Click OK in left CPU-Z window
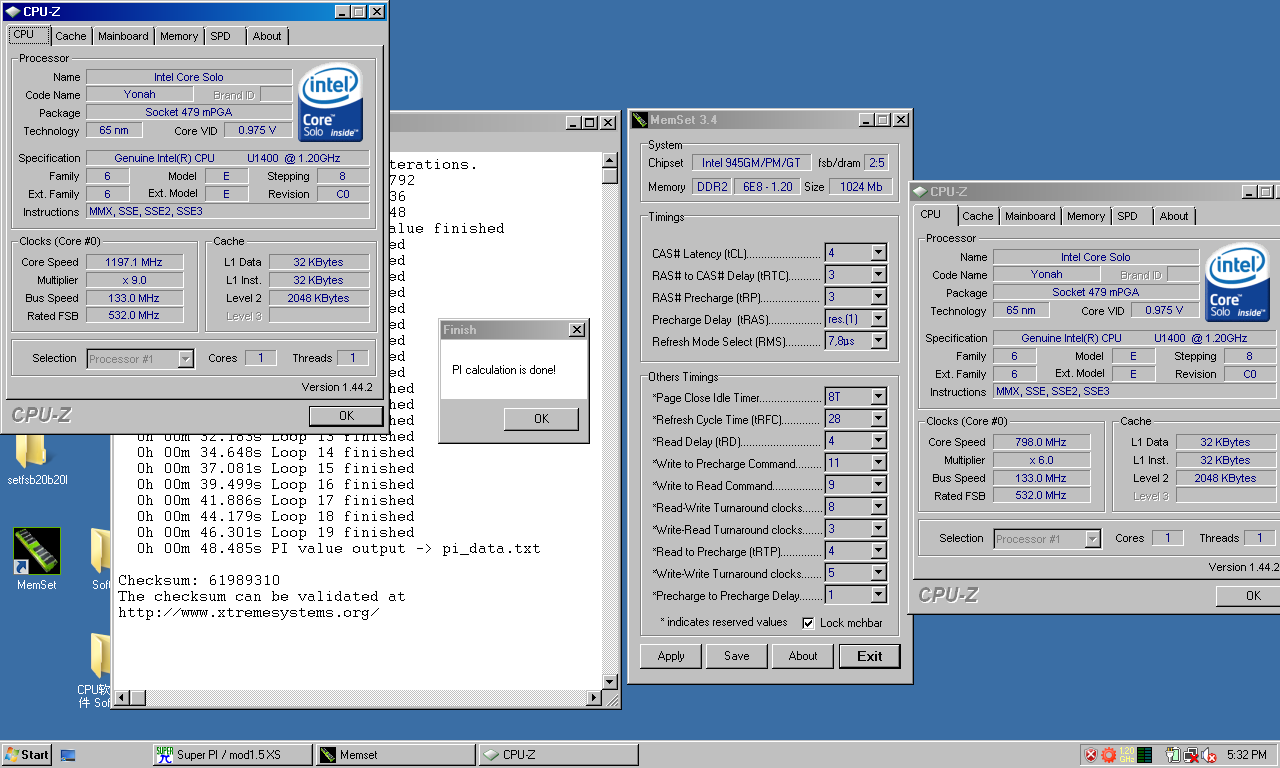 (x=346, y=416)
